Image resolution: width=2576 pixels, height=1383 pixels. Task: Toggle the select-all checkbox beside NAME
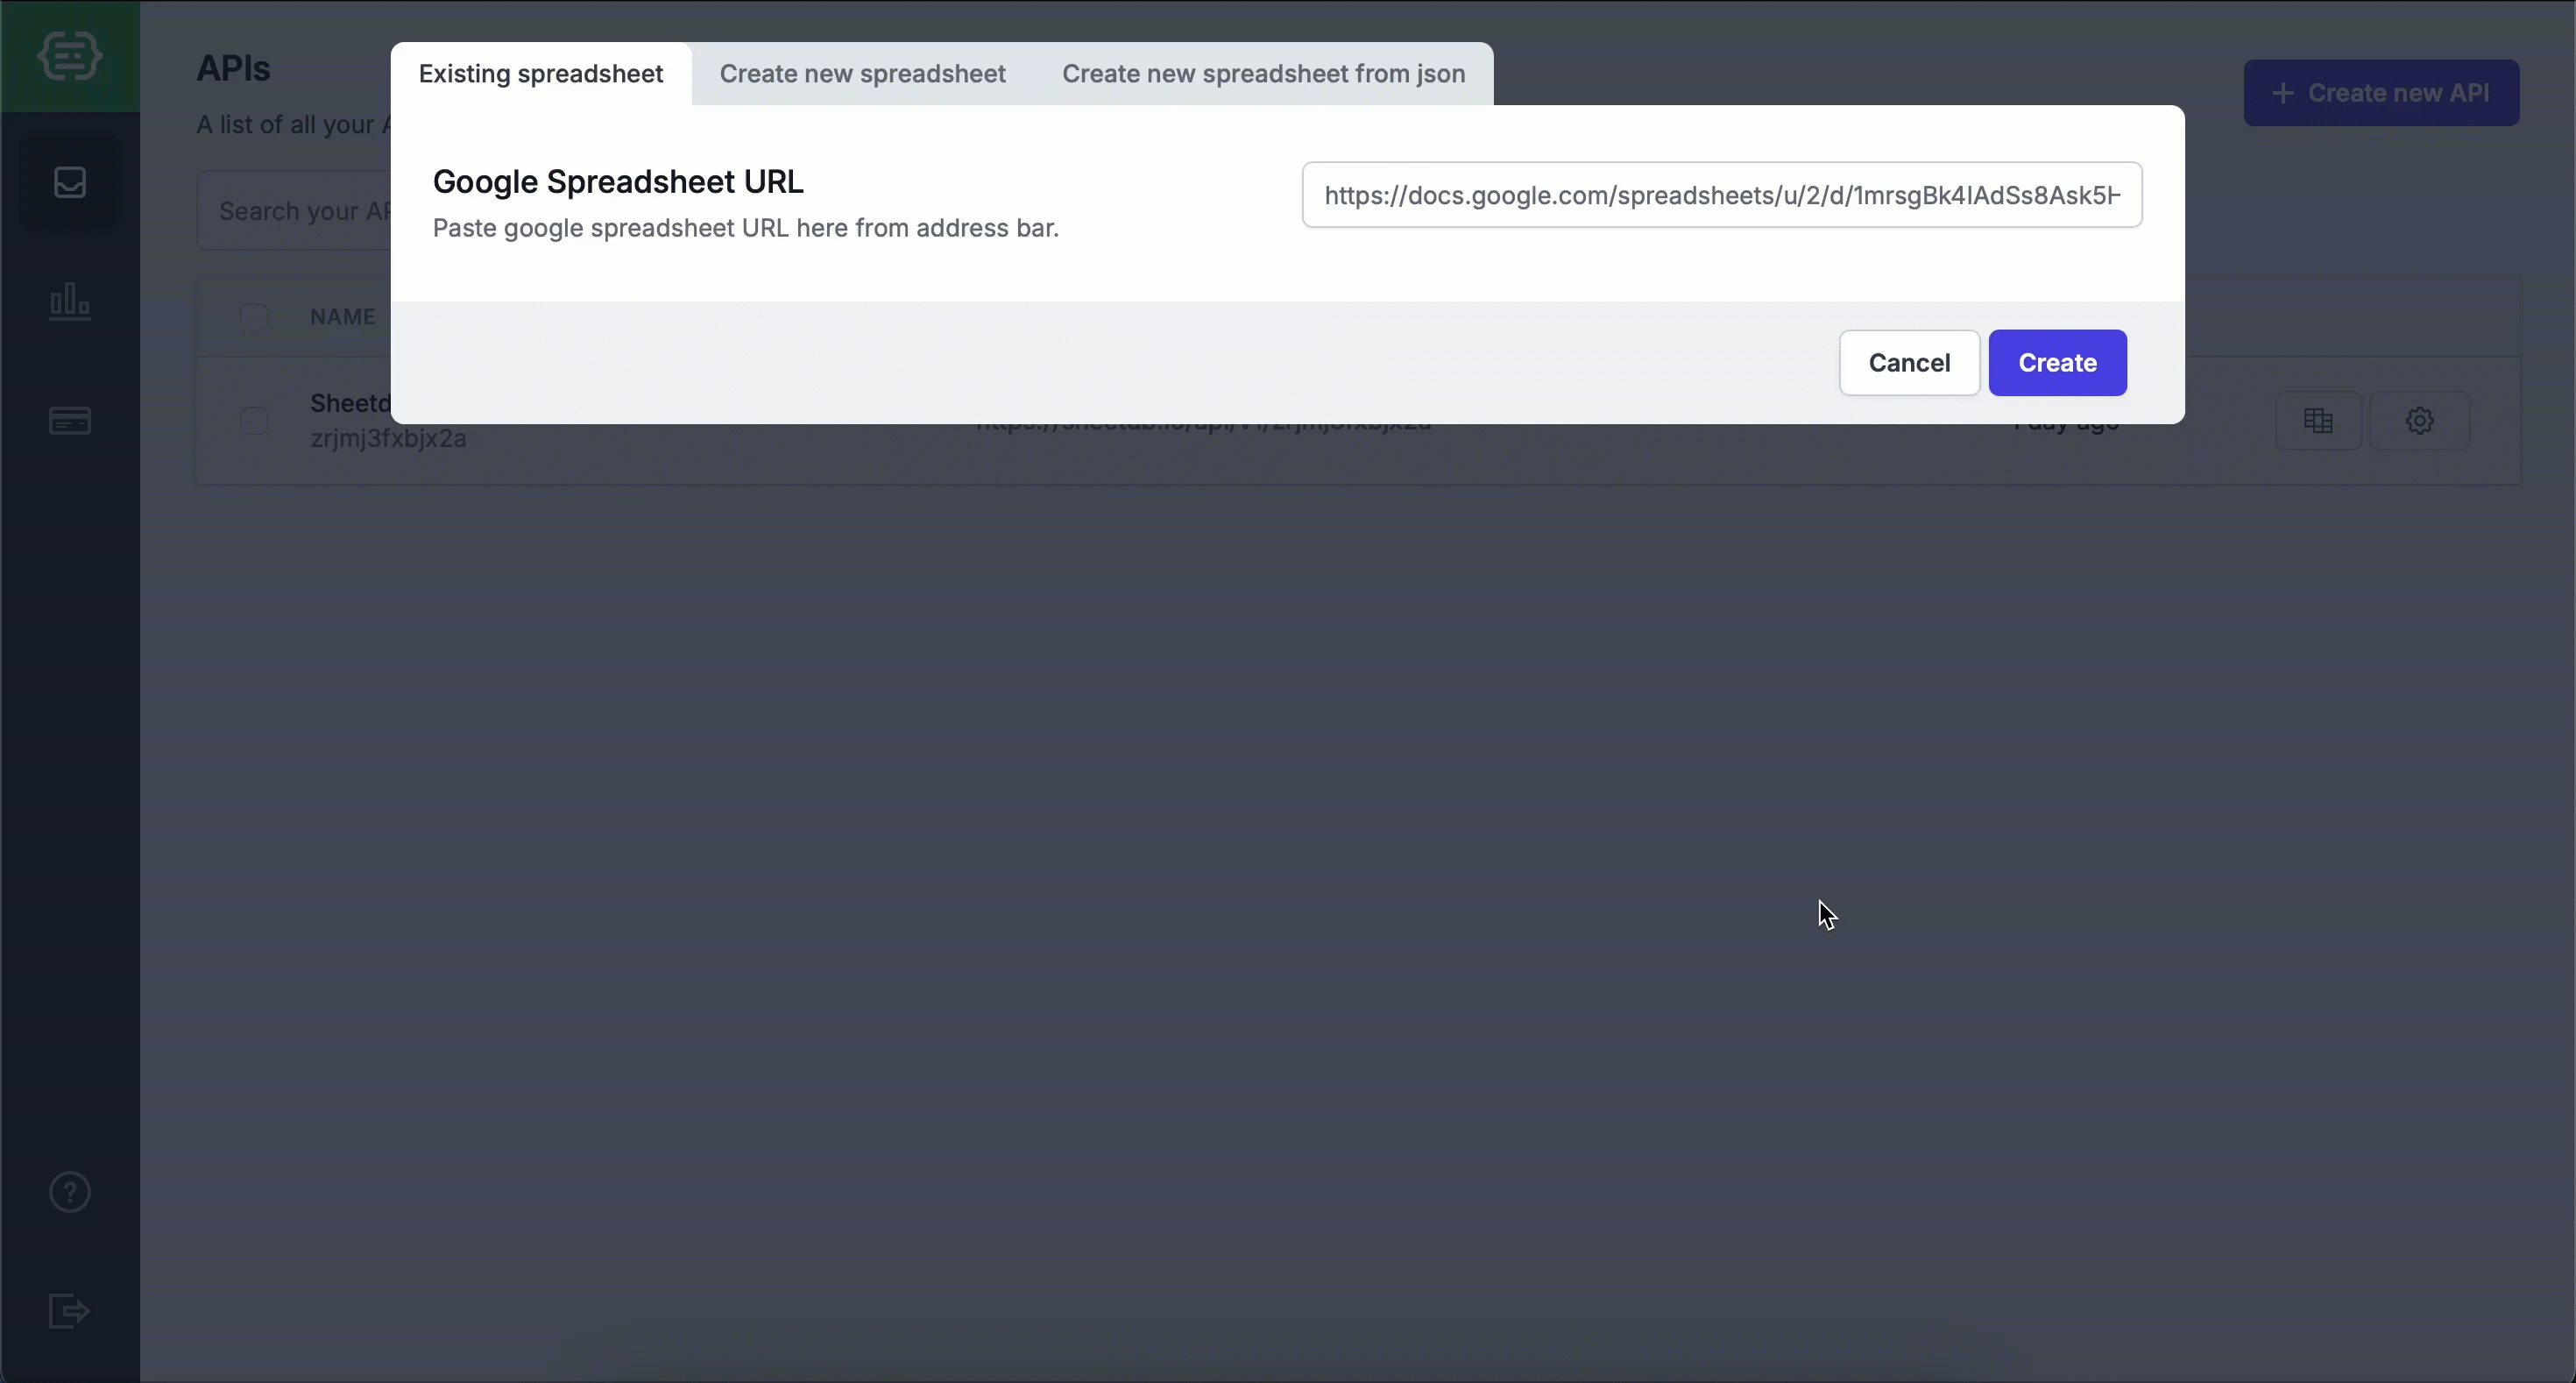point(254,317)
